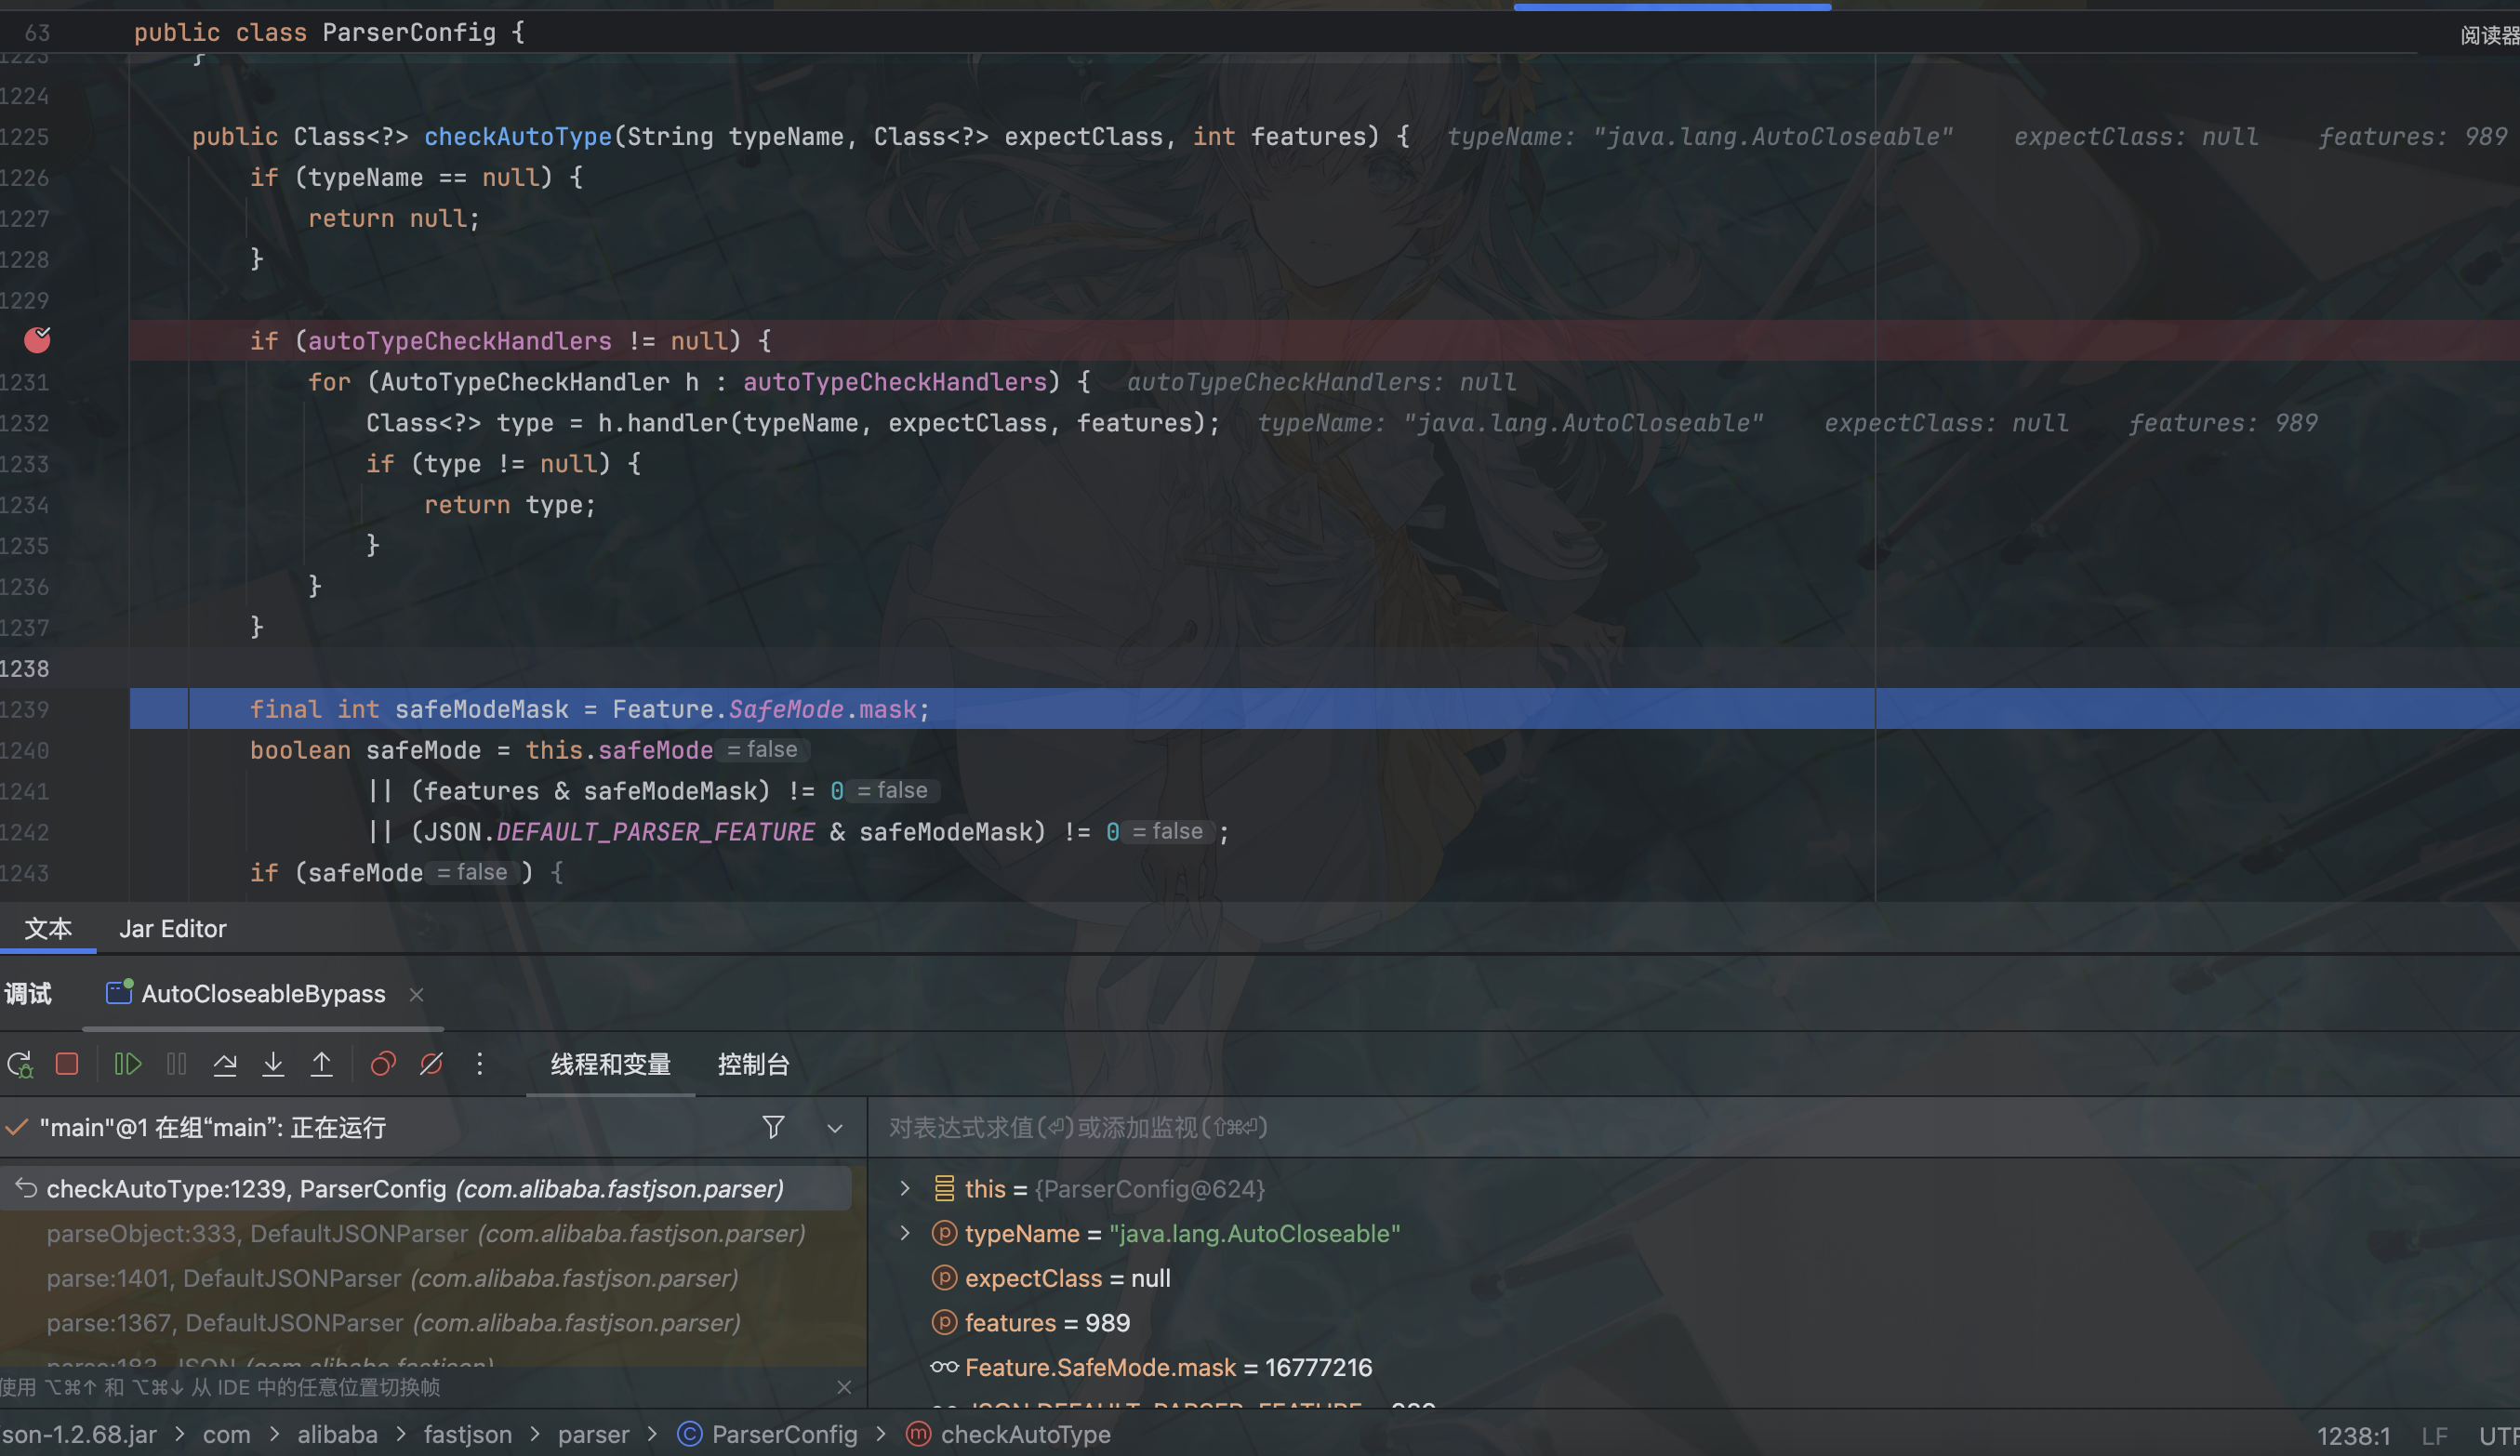Switch to the Jar Editor tab
The height and width of the screenshot is (1456, 2520).
pyautogui.click(x=173, y=929)
